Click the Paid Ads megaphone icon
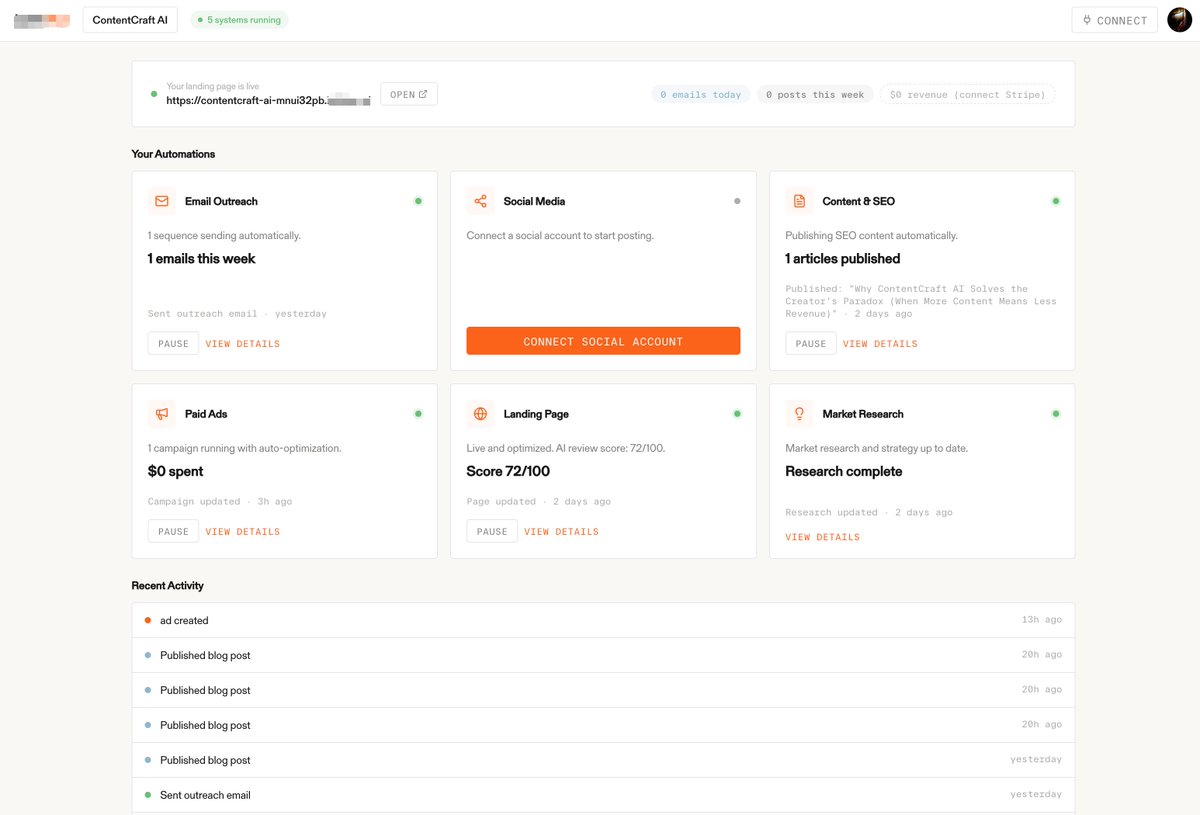Screen dimensions: 1200x815 coord(162,414)
